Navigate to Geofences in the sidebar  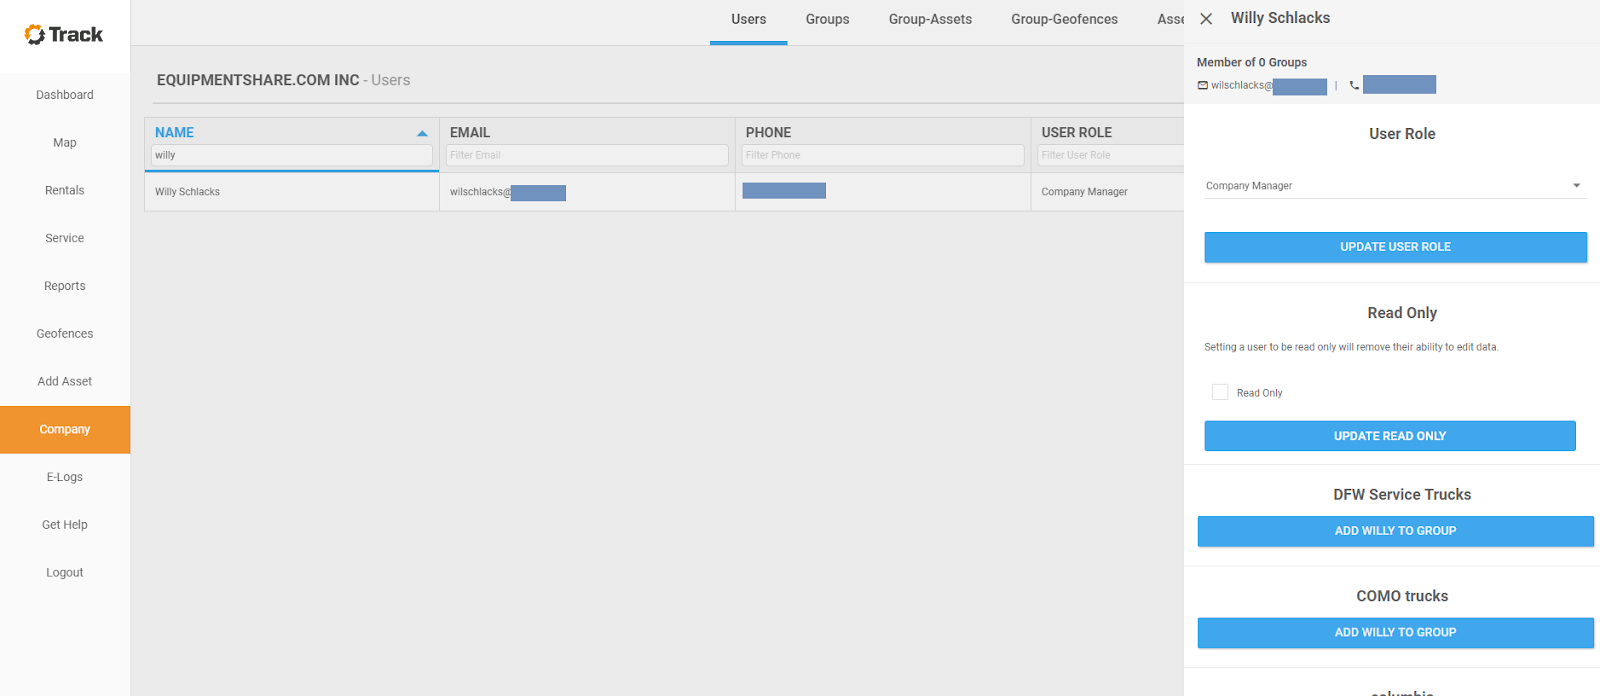[65, 334]
